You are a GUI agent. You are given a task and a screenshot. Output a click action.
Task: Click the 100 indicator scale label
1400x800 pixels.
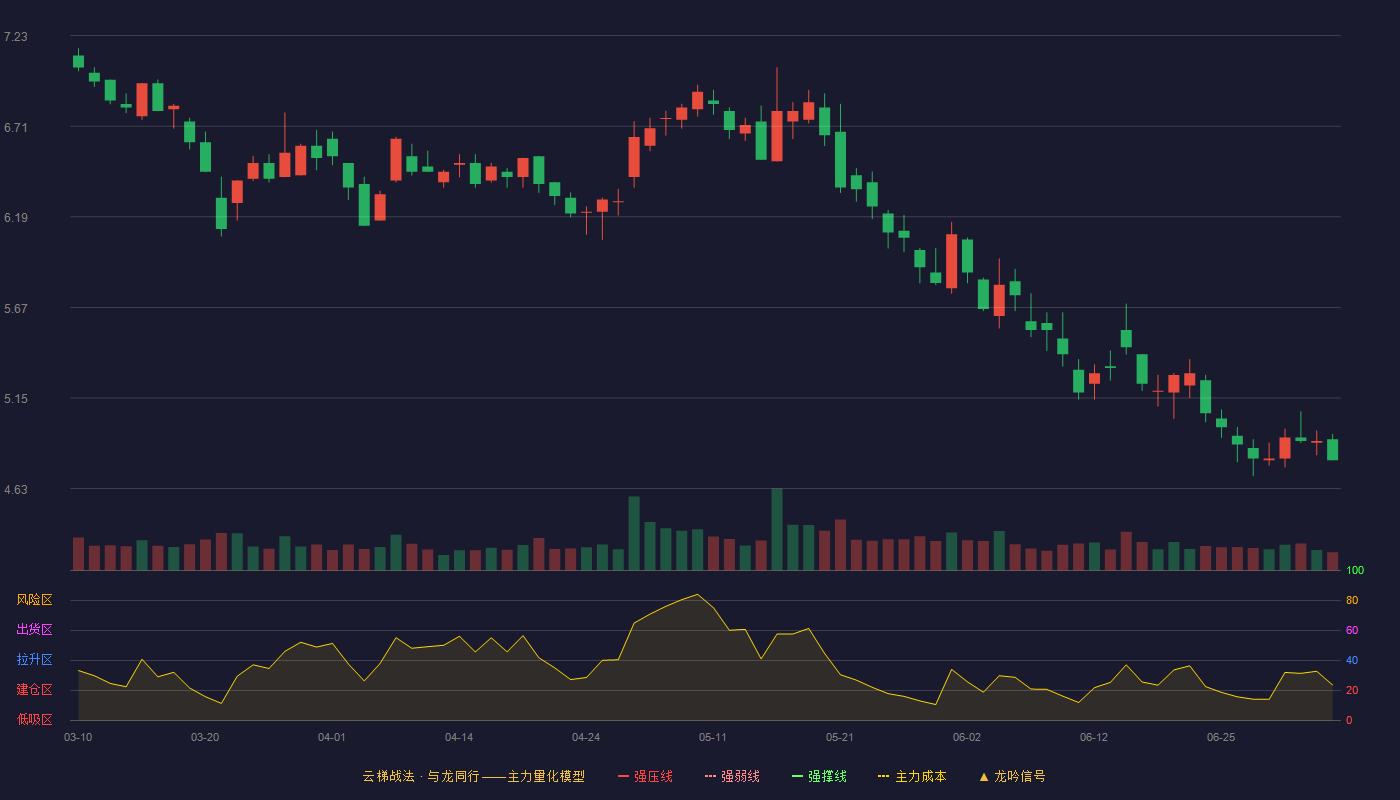tap(1355, 571)
